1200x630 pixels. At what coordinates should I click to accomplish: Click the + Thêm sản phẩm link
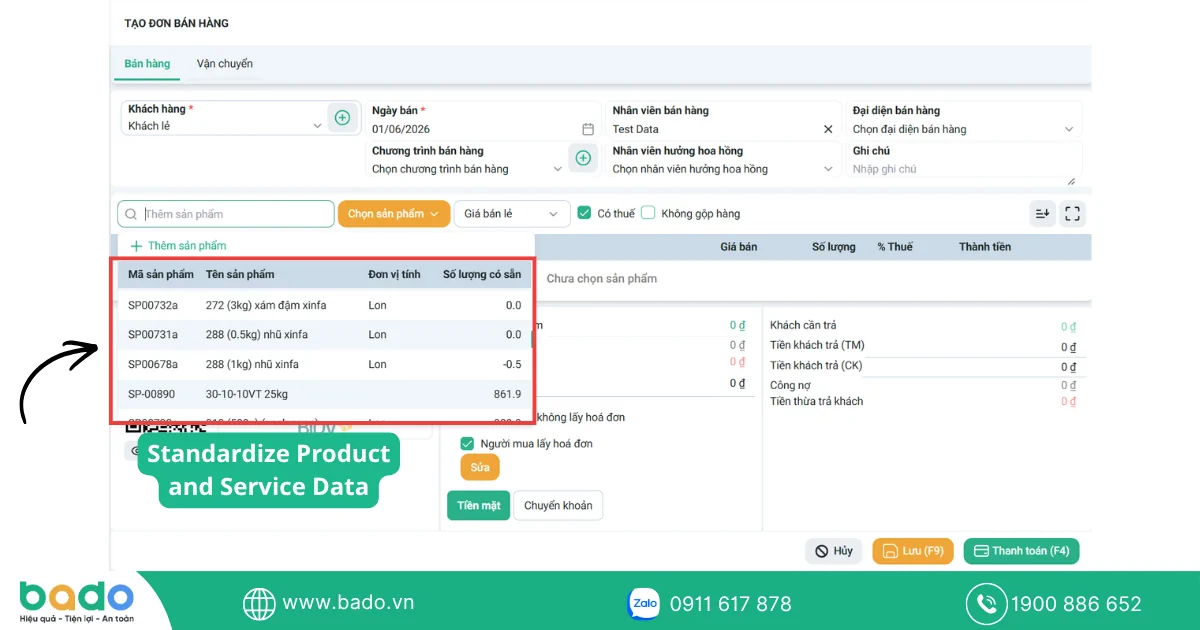pyautogui.click(x=178, y=246)
